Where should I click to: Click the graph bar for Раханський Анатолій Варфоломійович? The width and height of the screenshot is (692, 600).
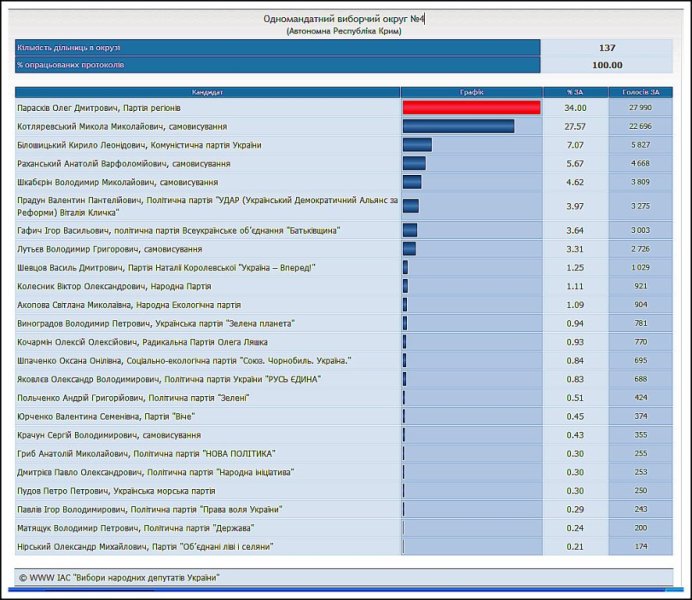click(x=414, y=163)
